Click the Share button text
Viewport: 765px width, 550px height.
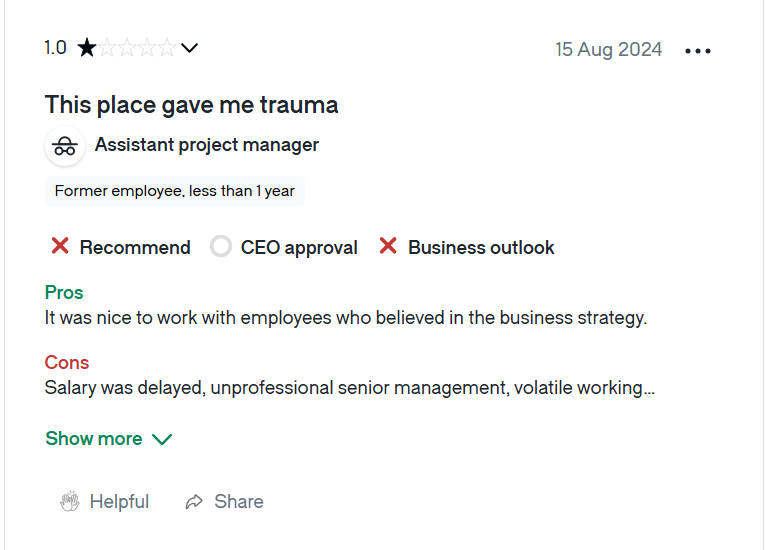[x=239, y=502]
